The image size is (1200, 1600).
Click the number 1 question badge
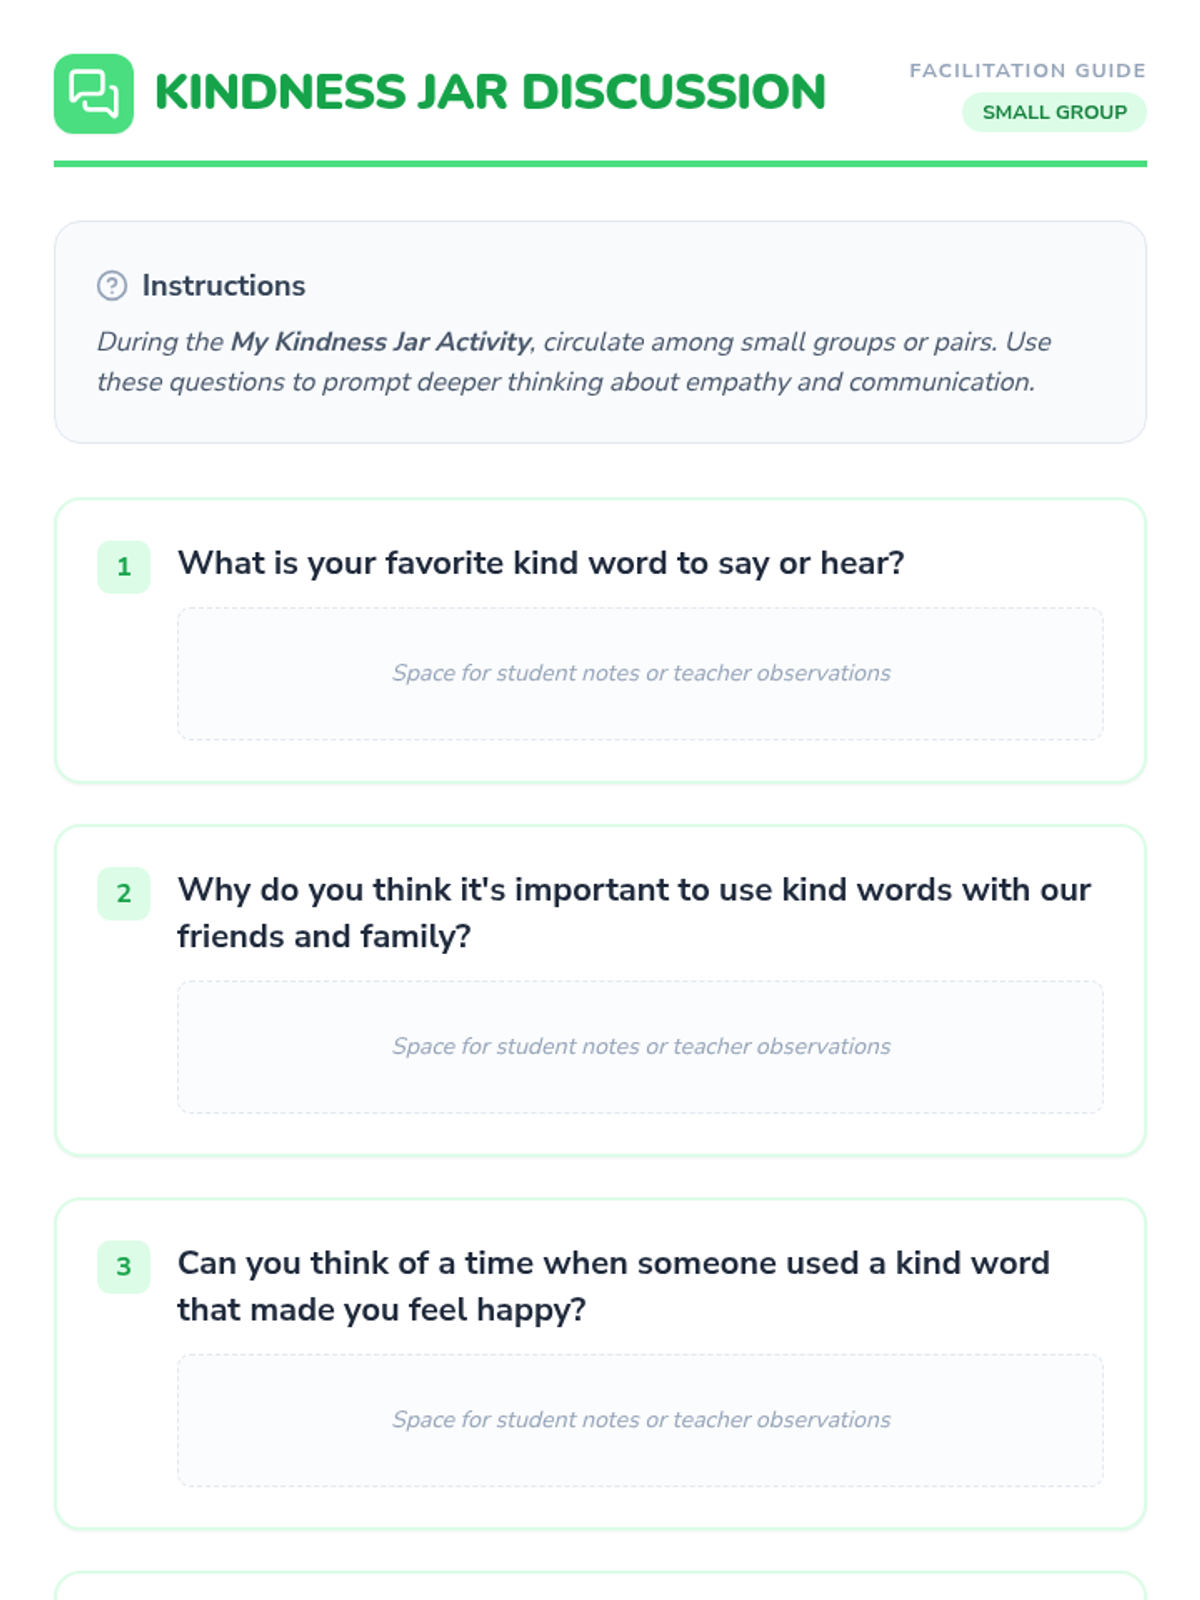click(x=124, y=567)
